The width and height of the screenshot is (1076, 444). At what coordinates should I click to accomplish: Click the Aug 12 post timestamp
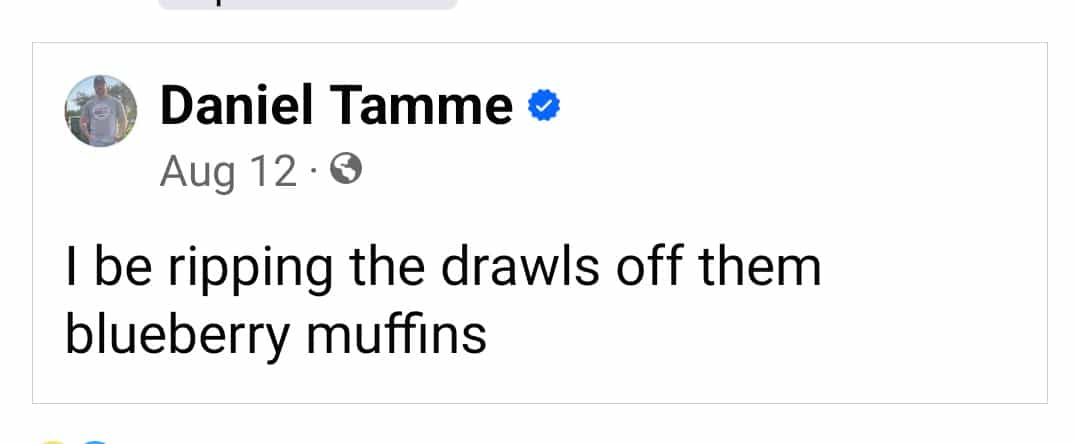pyautogui.click(x=228, y=173)
